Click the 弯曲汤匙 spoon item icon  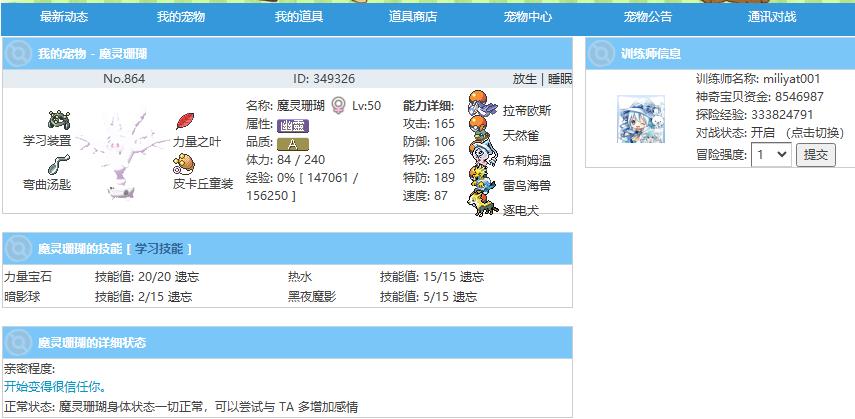pos(59,164)
